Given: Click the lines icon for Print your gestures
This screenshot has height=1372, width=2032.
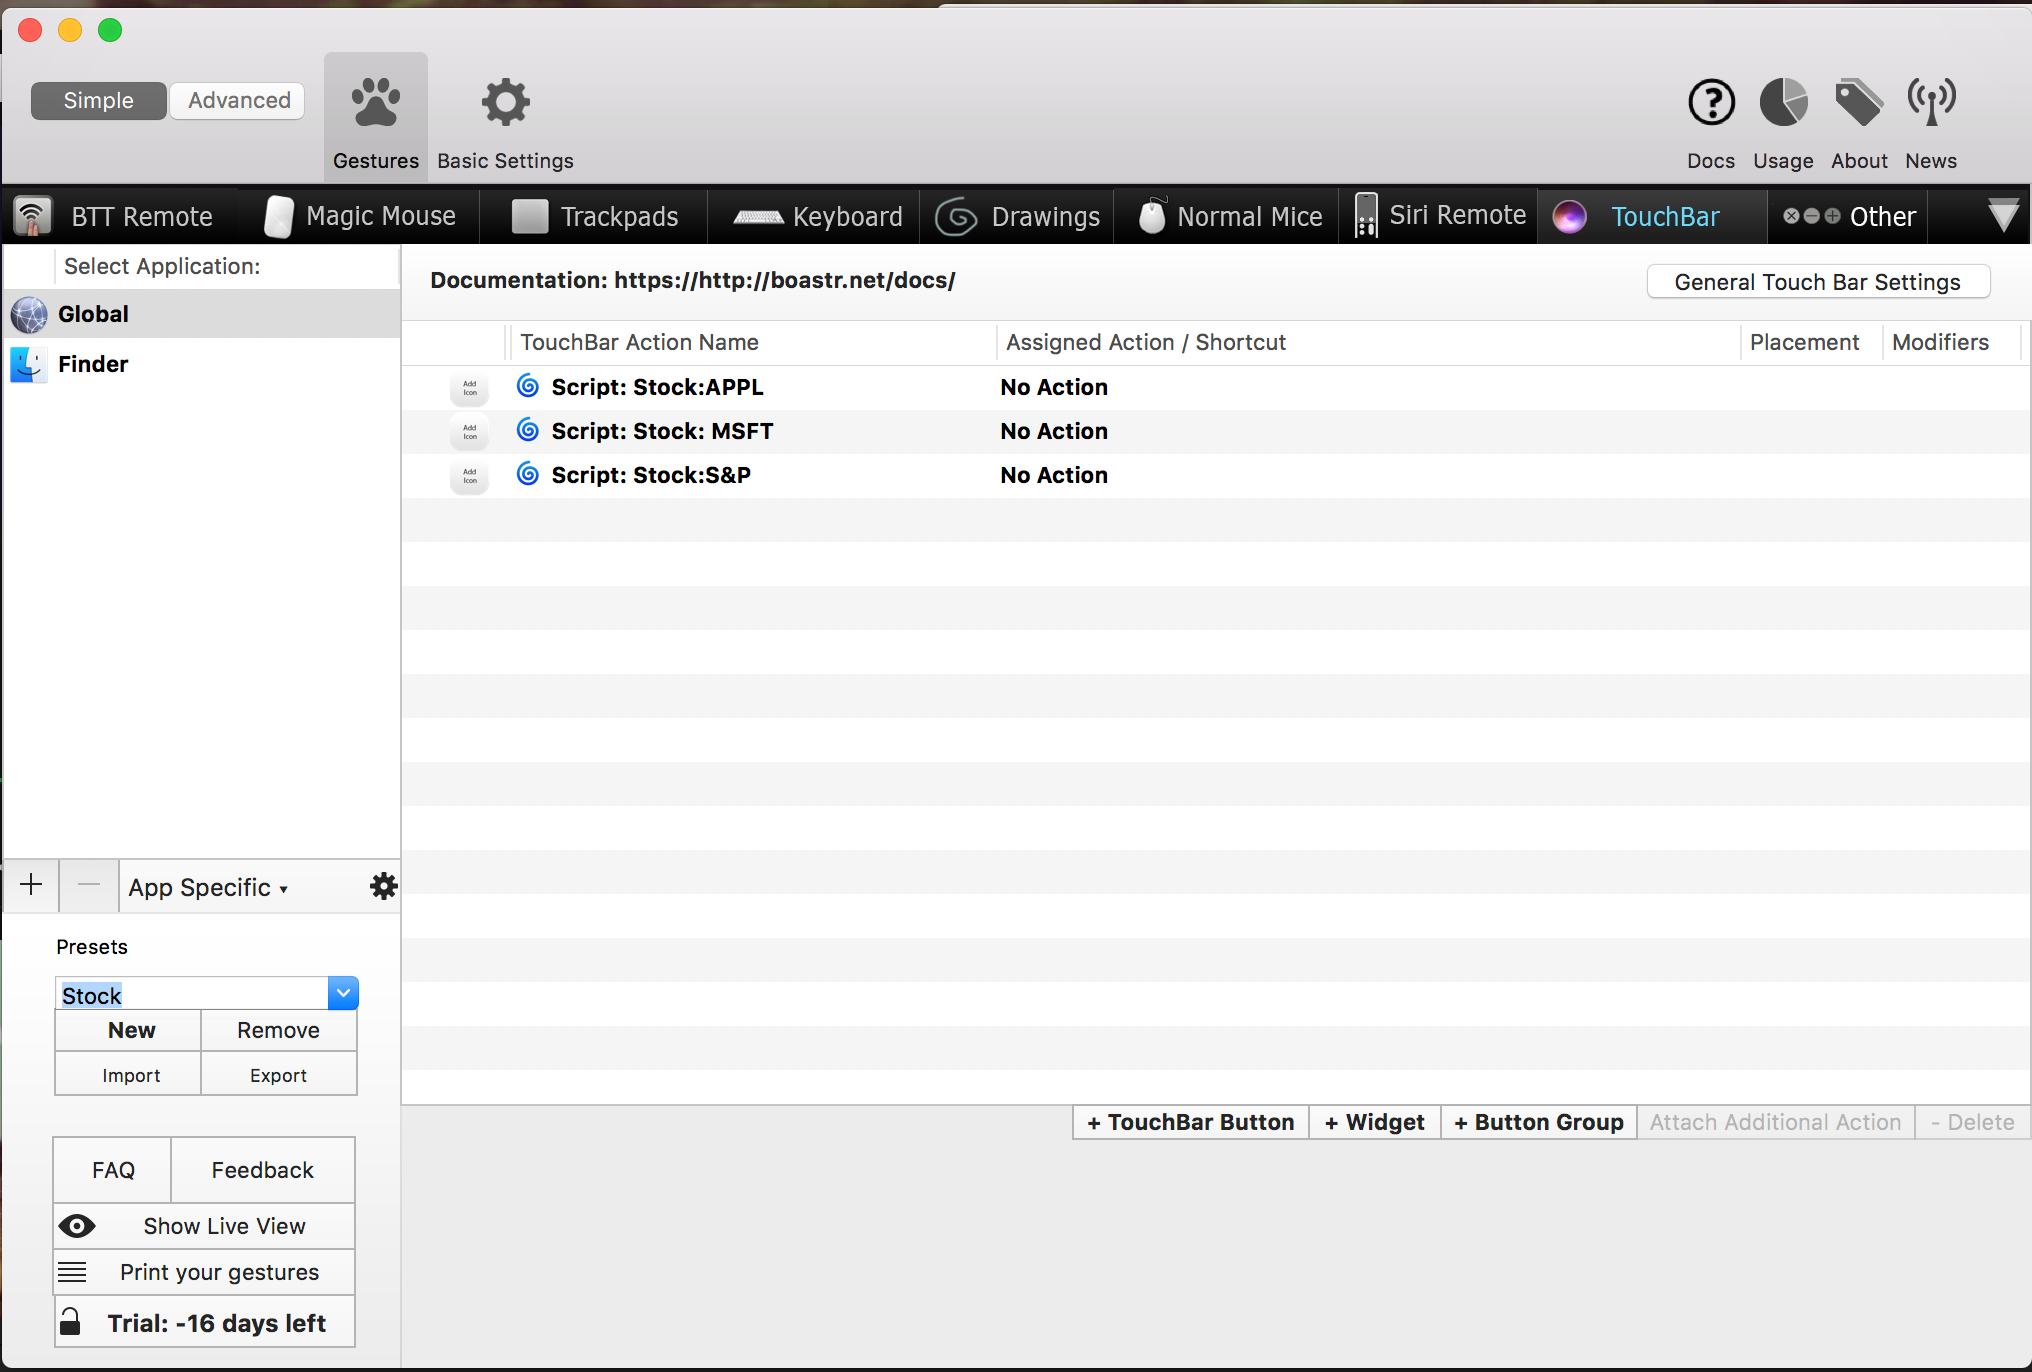Looking at the screenshot, I should pos(72,1272).
